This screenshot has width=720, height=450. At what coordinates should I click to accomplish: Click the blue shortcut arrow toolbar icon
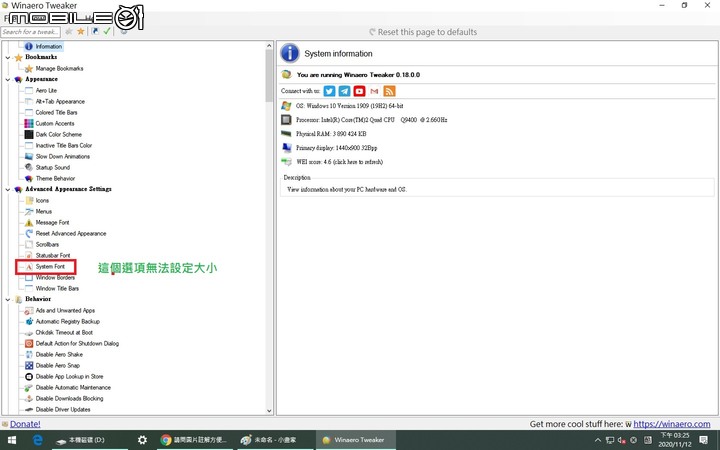point(95,32)
